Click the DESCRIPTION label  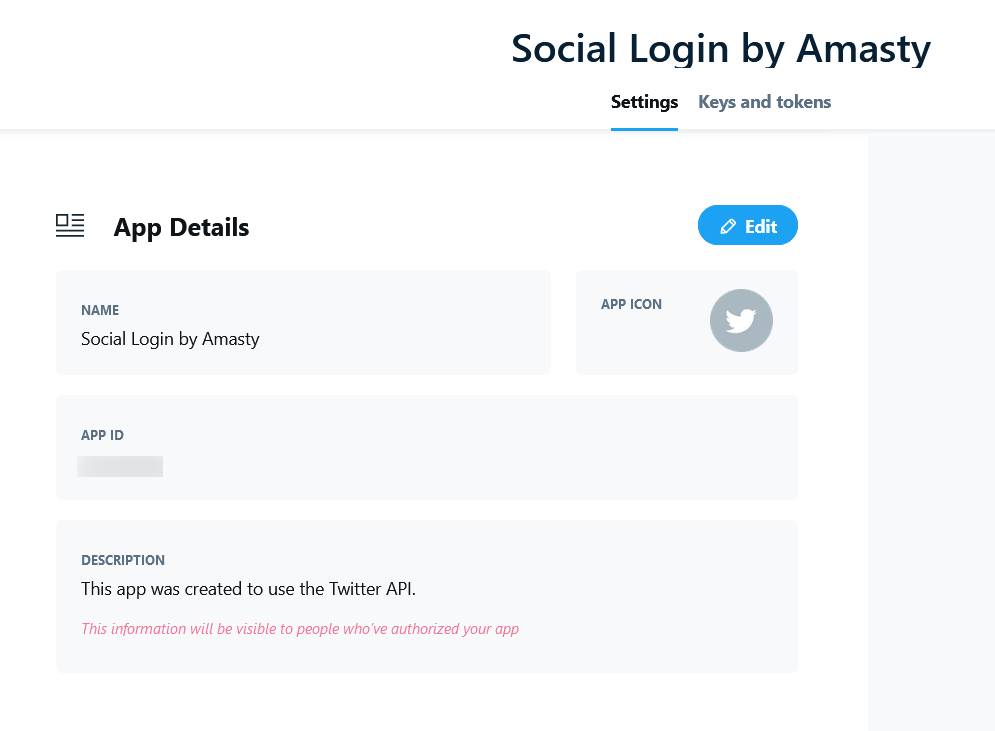[123, 560]
